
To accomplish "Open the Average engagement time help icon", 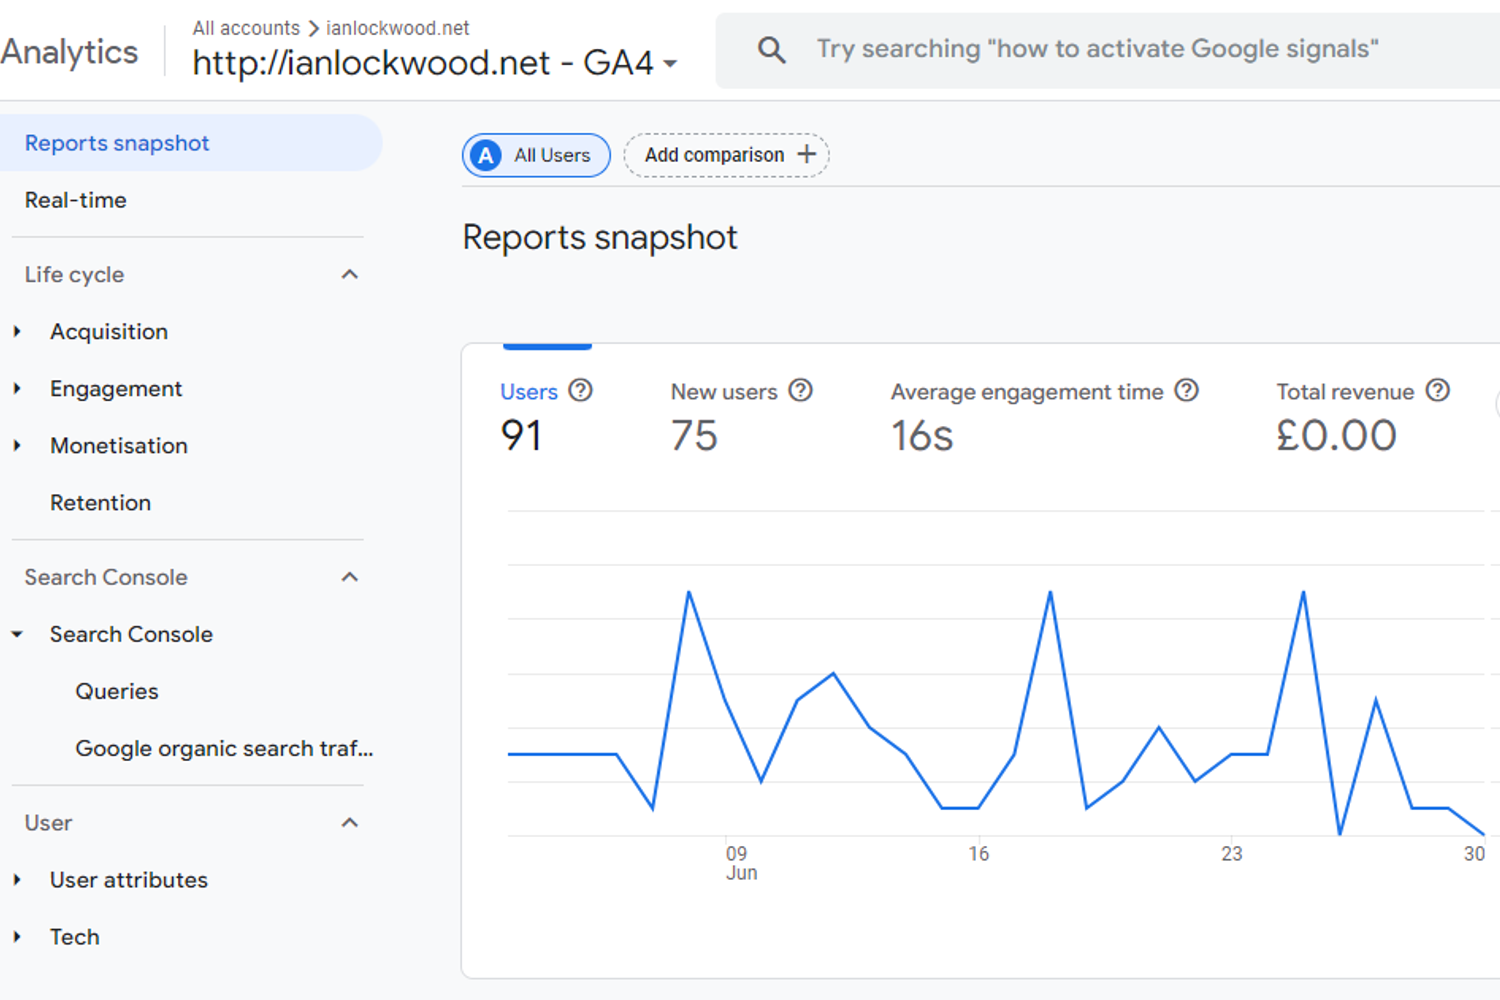I will pos(1186,391).
